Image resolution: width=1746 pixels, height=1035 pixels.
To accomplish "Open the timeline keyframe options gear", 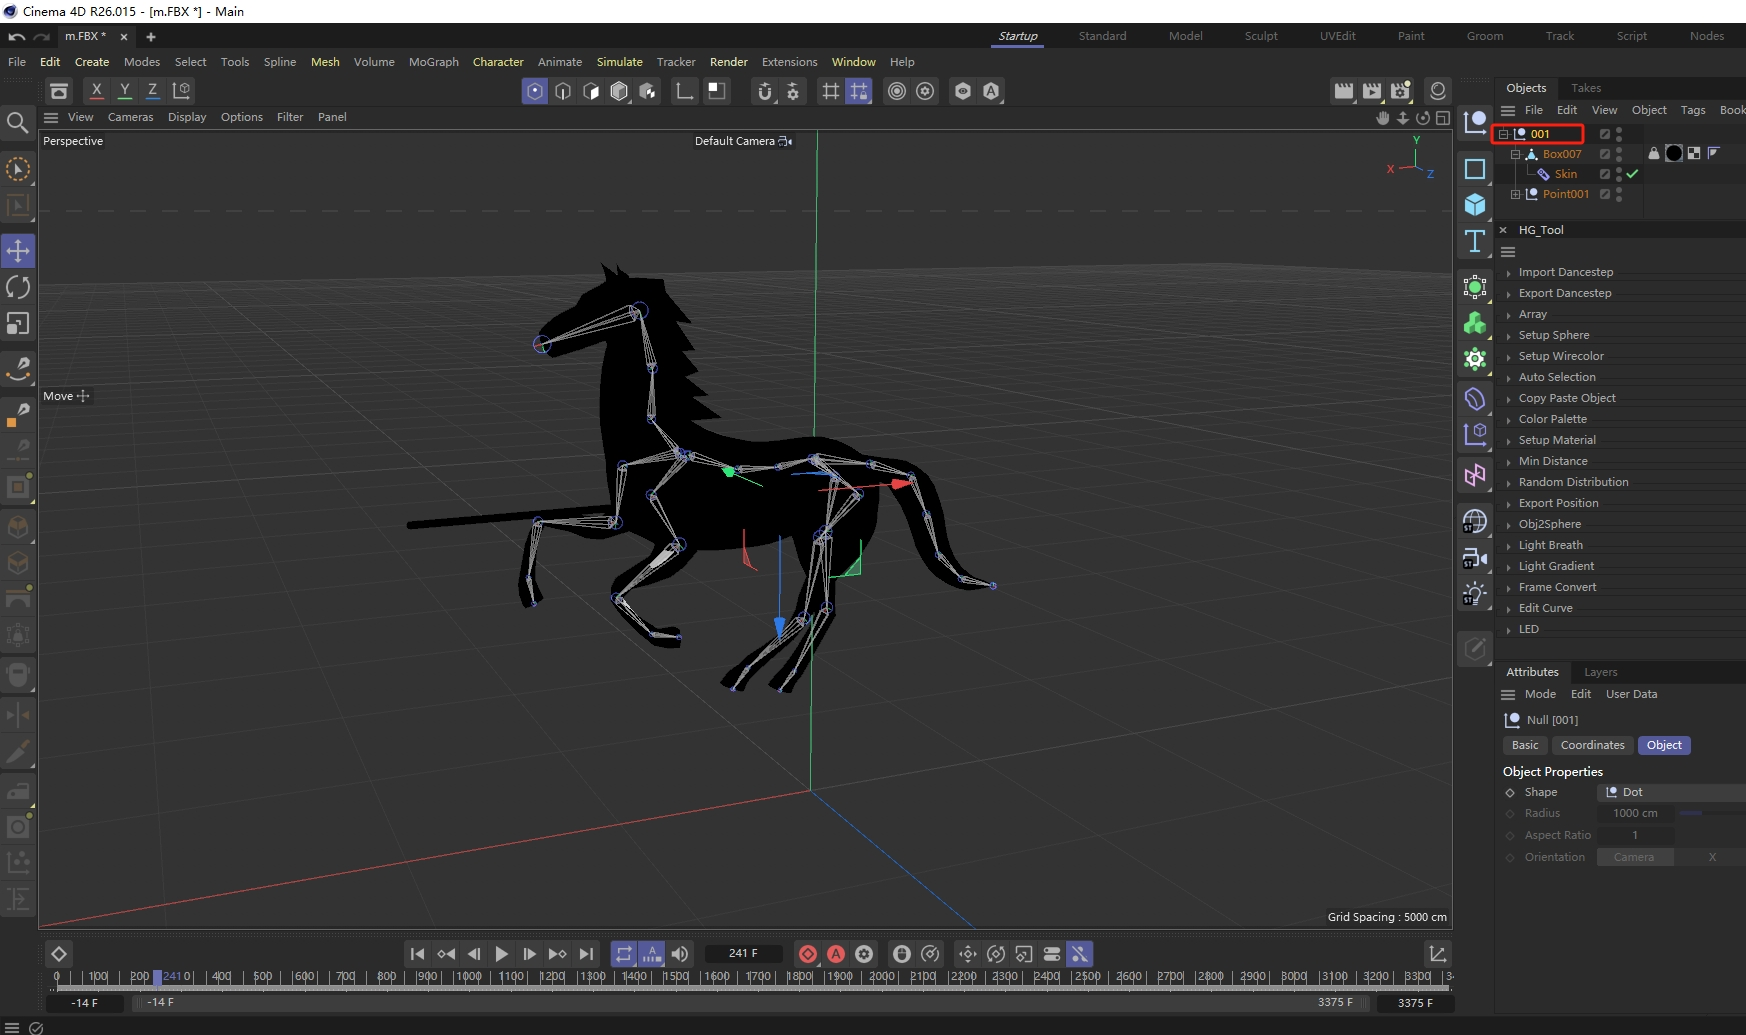I will [x=864, y=954].
